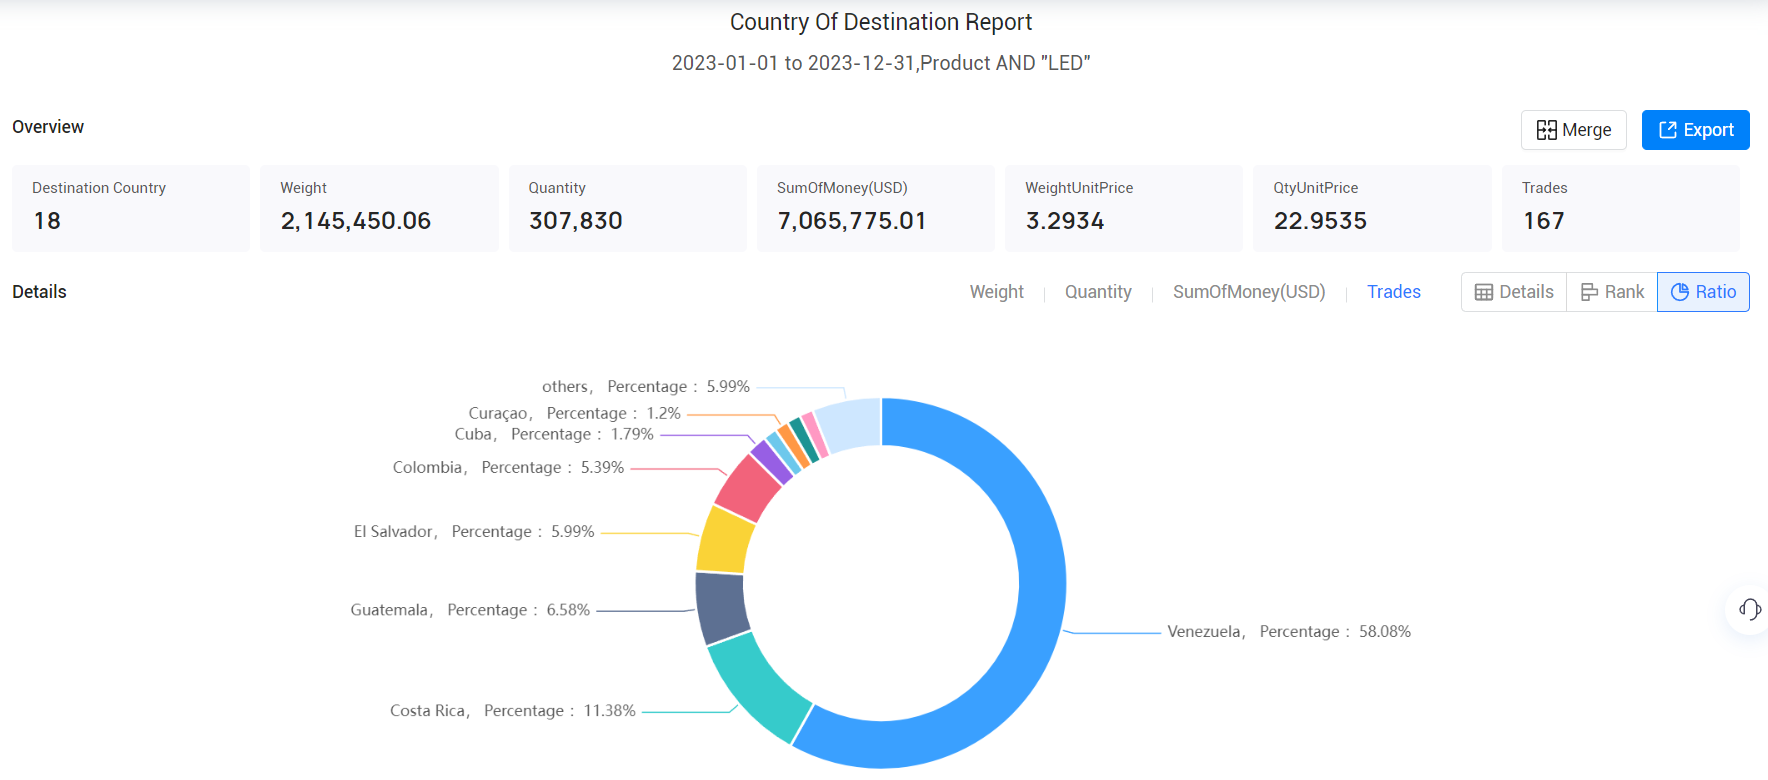Select the Trades 167 card

[x=1621, y=208]
